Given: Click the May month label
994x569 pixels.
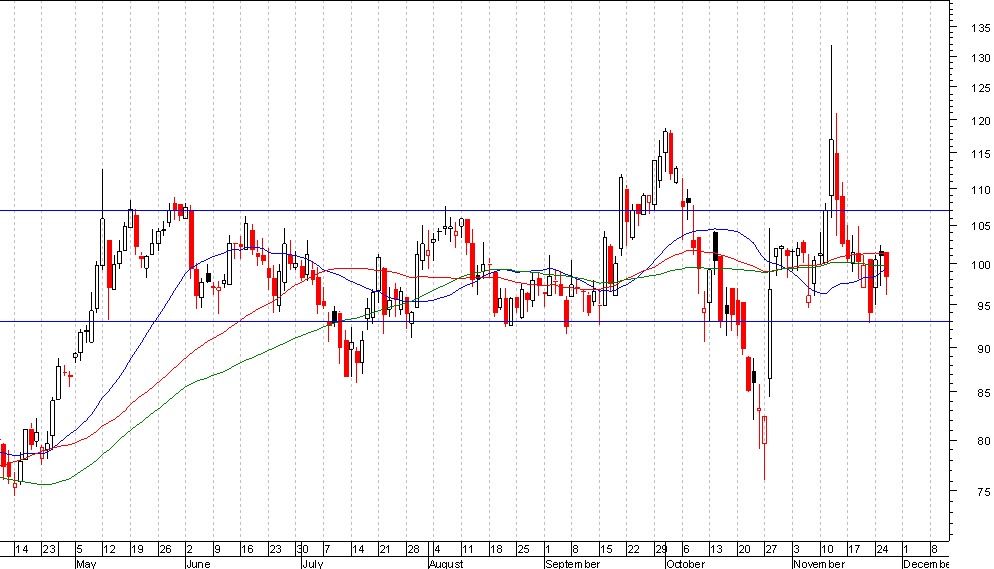Looking at the screenshot, I should pyautogui.click(x=86, y=563).
